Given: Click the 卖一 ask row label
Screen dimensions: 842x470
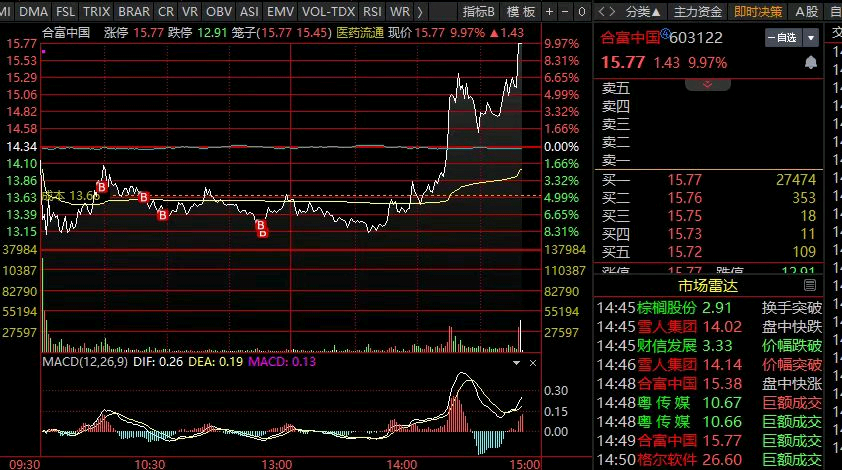Looking at the screenshot, I should 615,160.
